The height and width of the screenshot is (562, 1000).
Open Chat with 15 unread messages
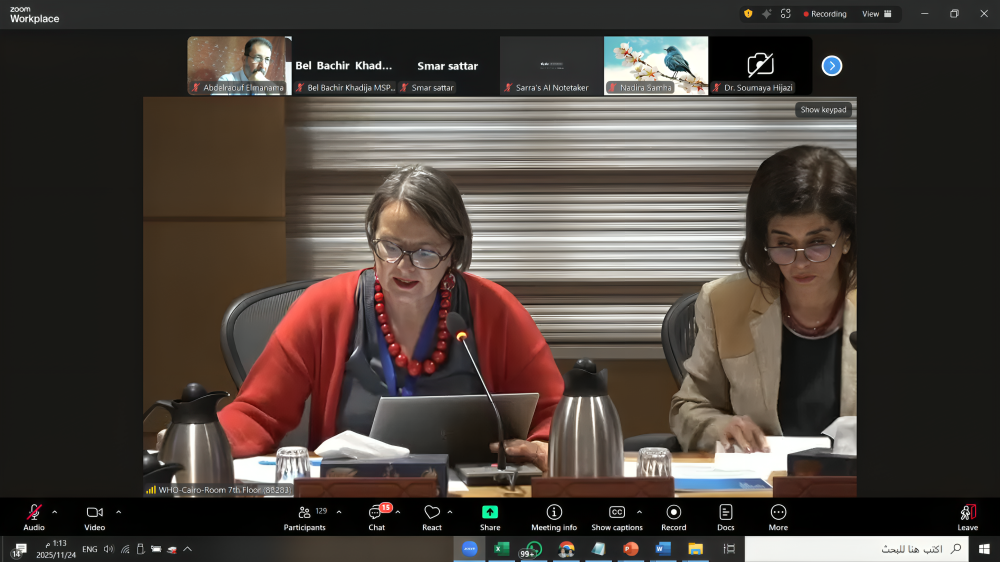(x=377, y=517)
